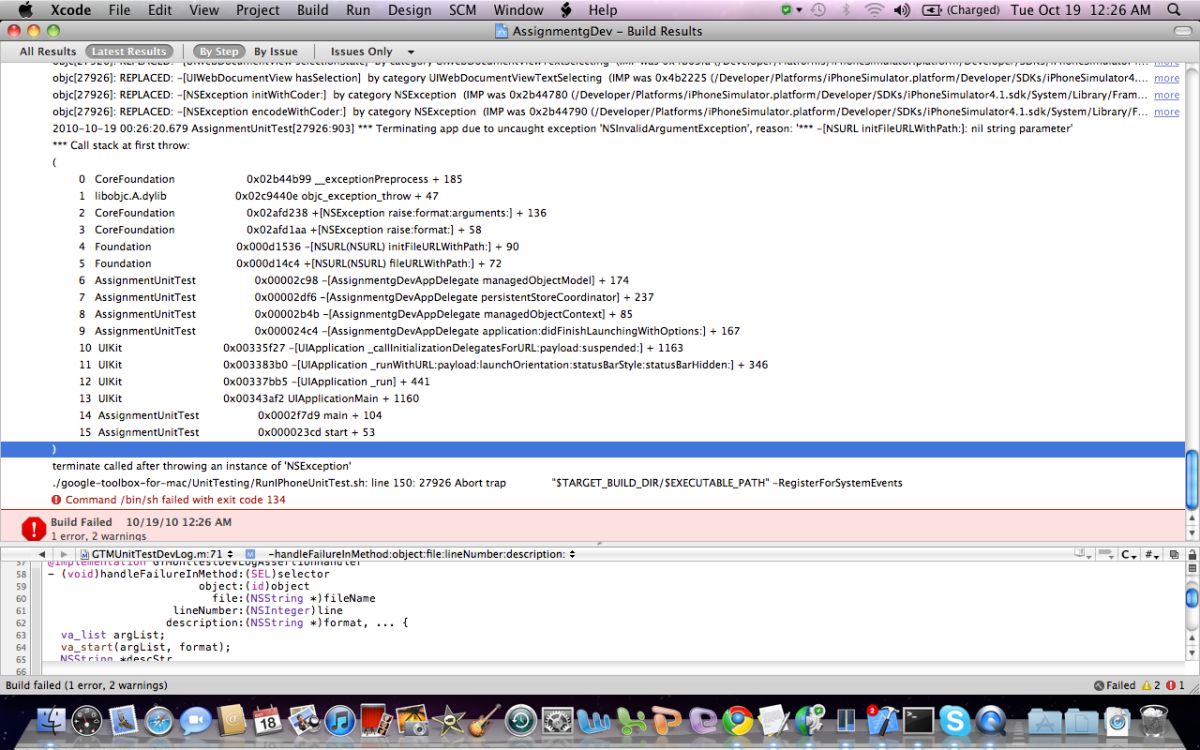Viewport: 1200px width, 750px height.
Task: Go back in editor history
Action: (x=42, y=553)
